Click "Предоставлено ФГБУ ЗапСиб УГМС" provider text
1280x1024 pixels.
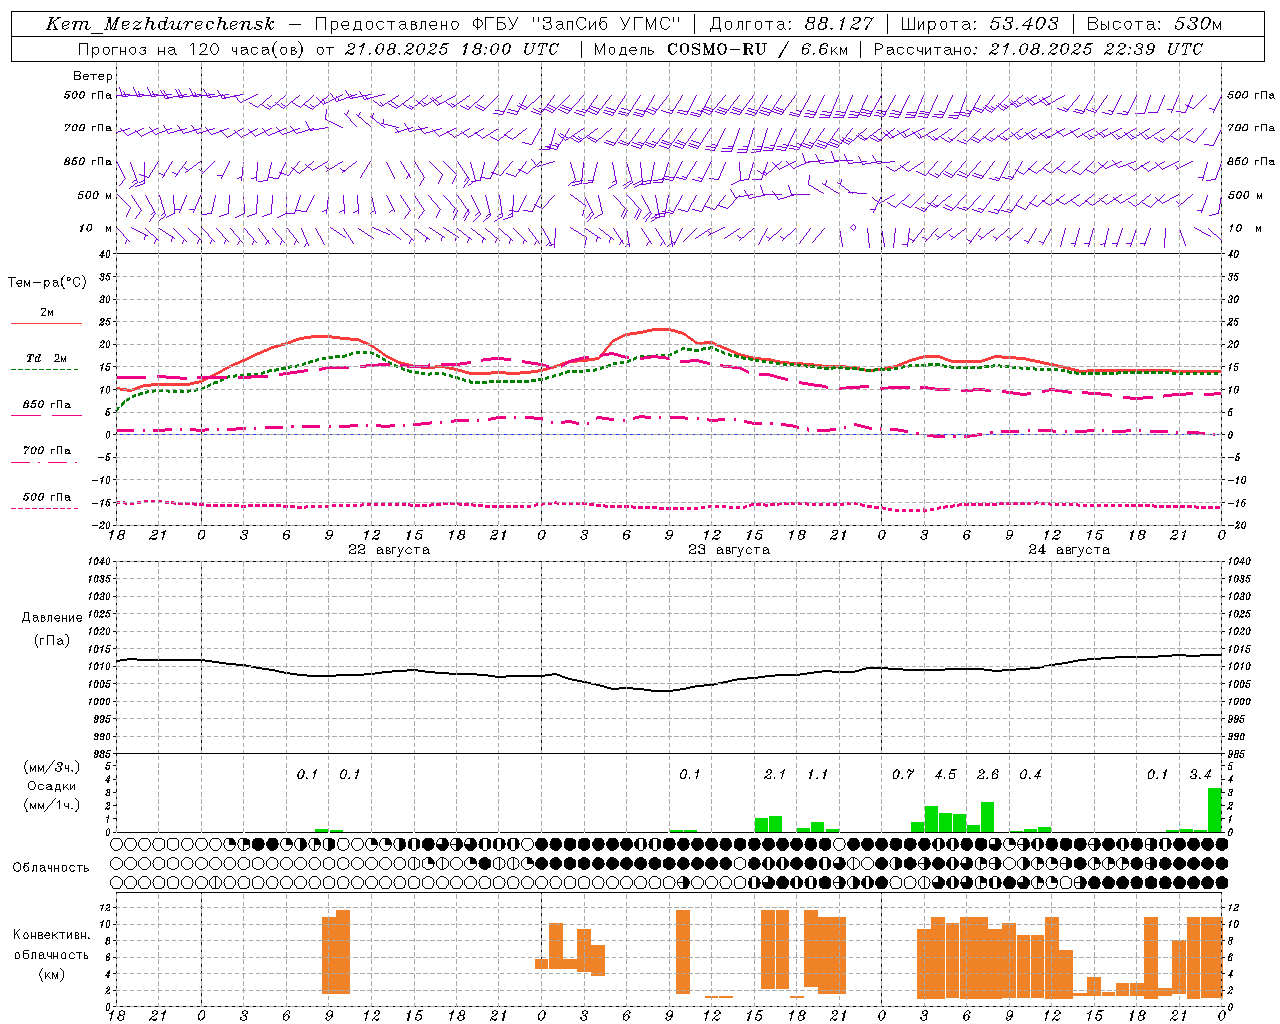coord(498,24)
